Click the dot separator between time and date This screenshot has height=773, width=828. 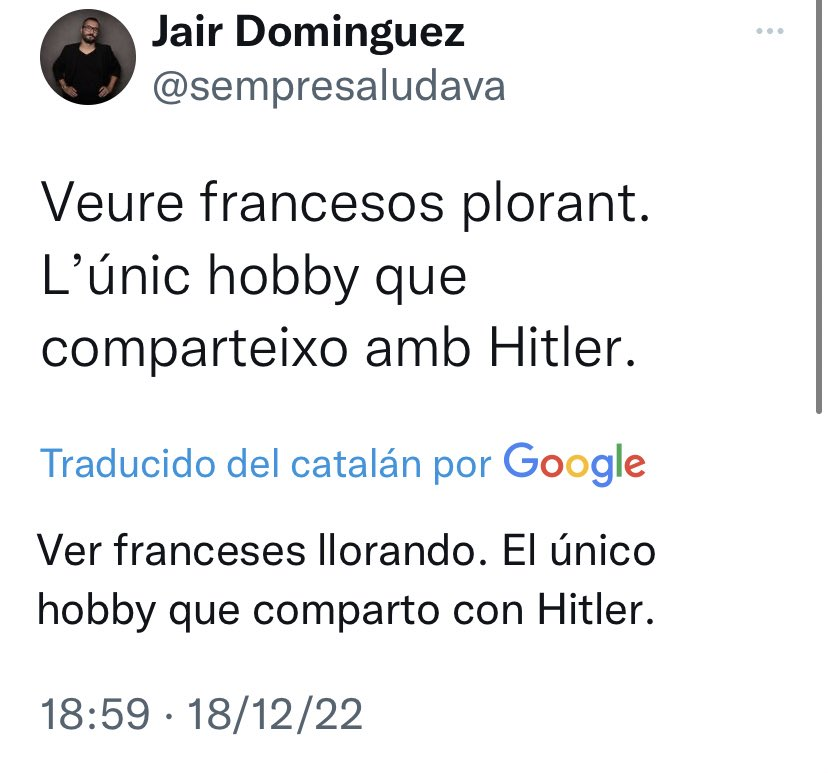(168, 716)
